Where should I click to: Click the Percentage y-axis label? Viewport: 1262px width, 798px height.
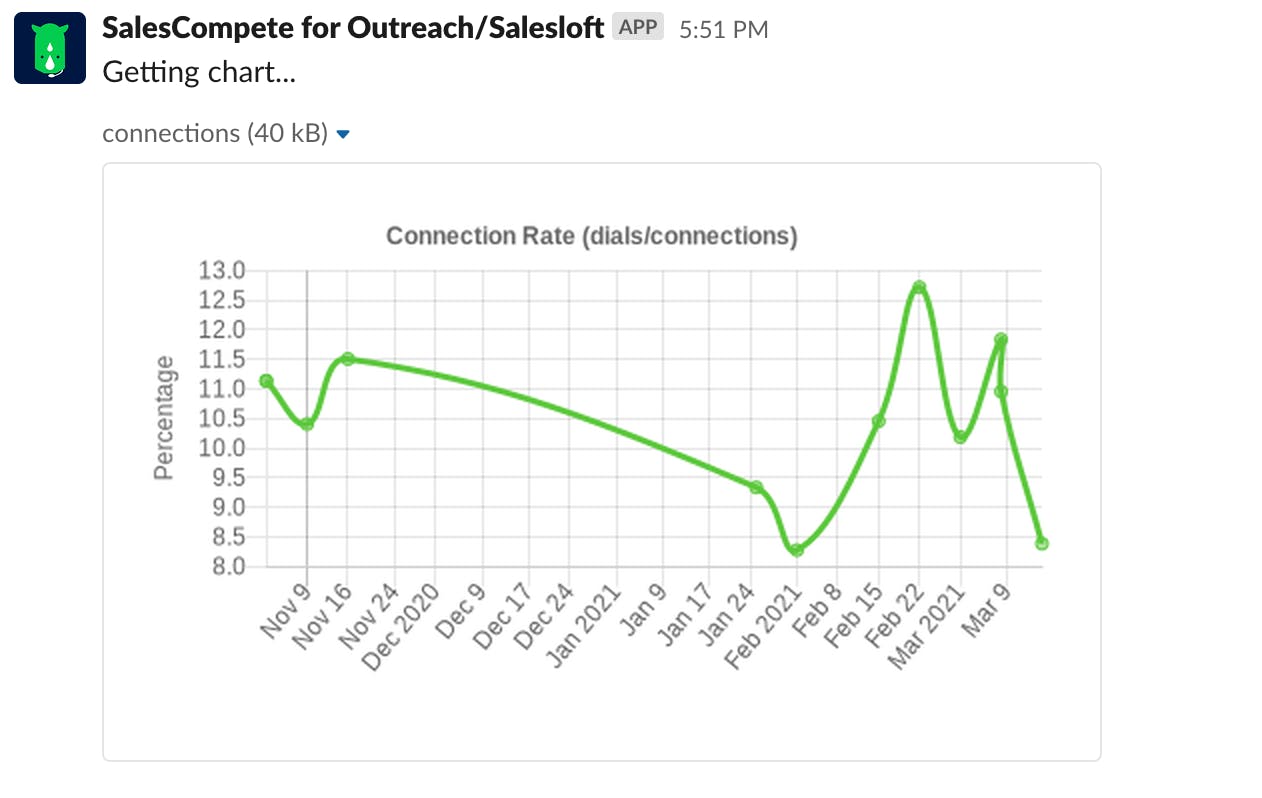[164, 418]
